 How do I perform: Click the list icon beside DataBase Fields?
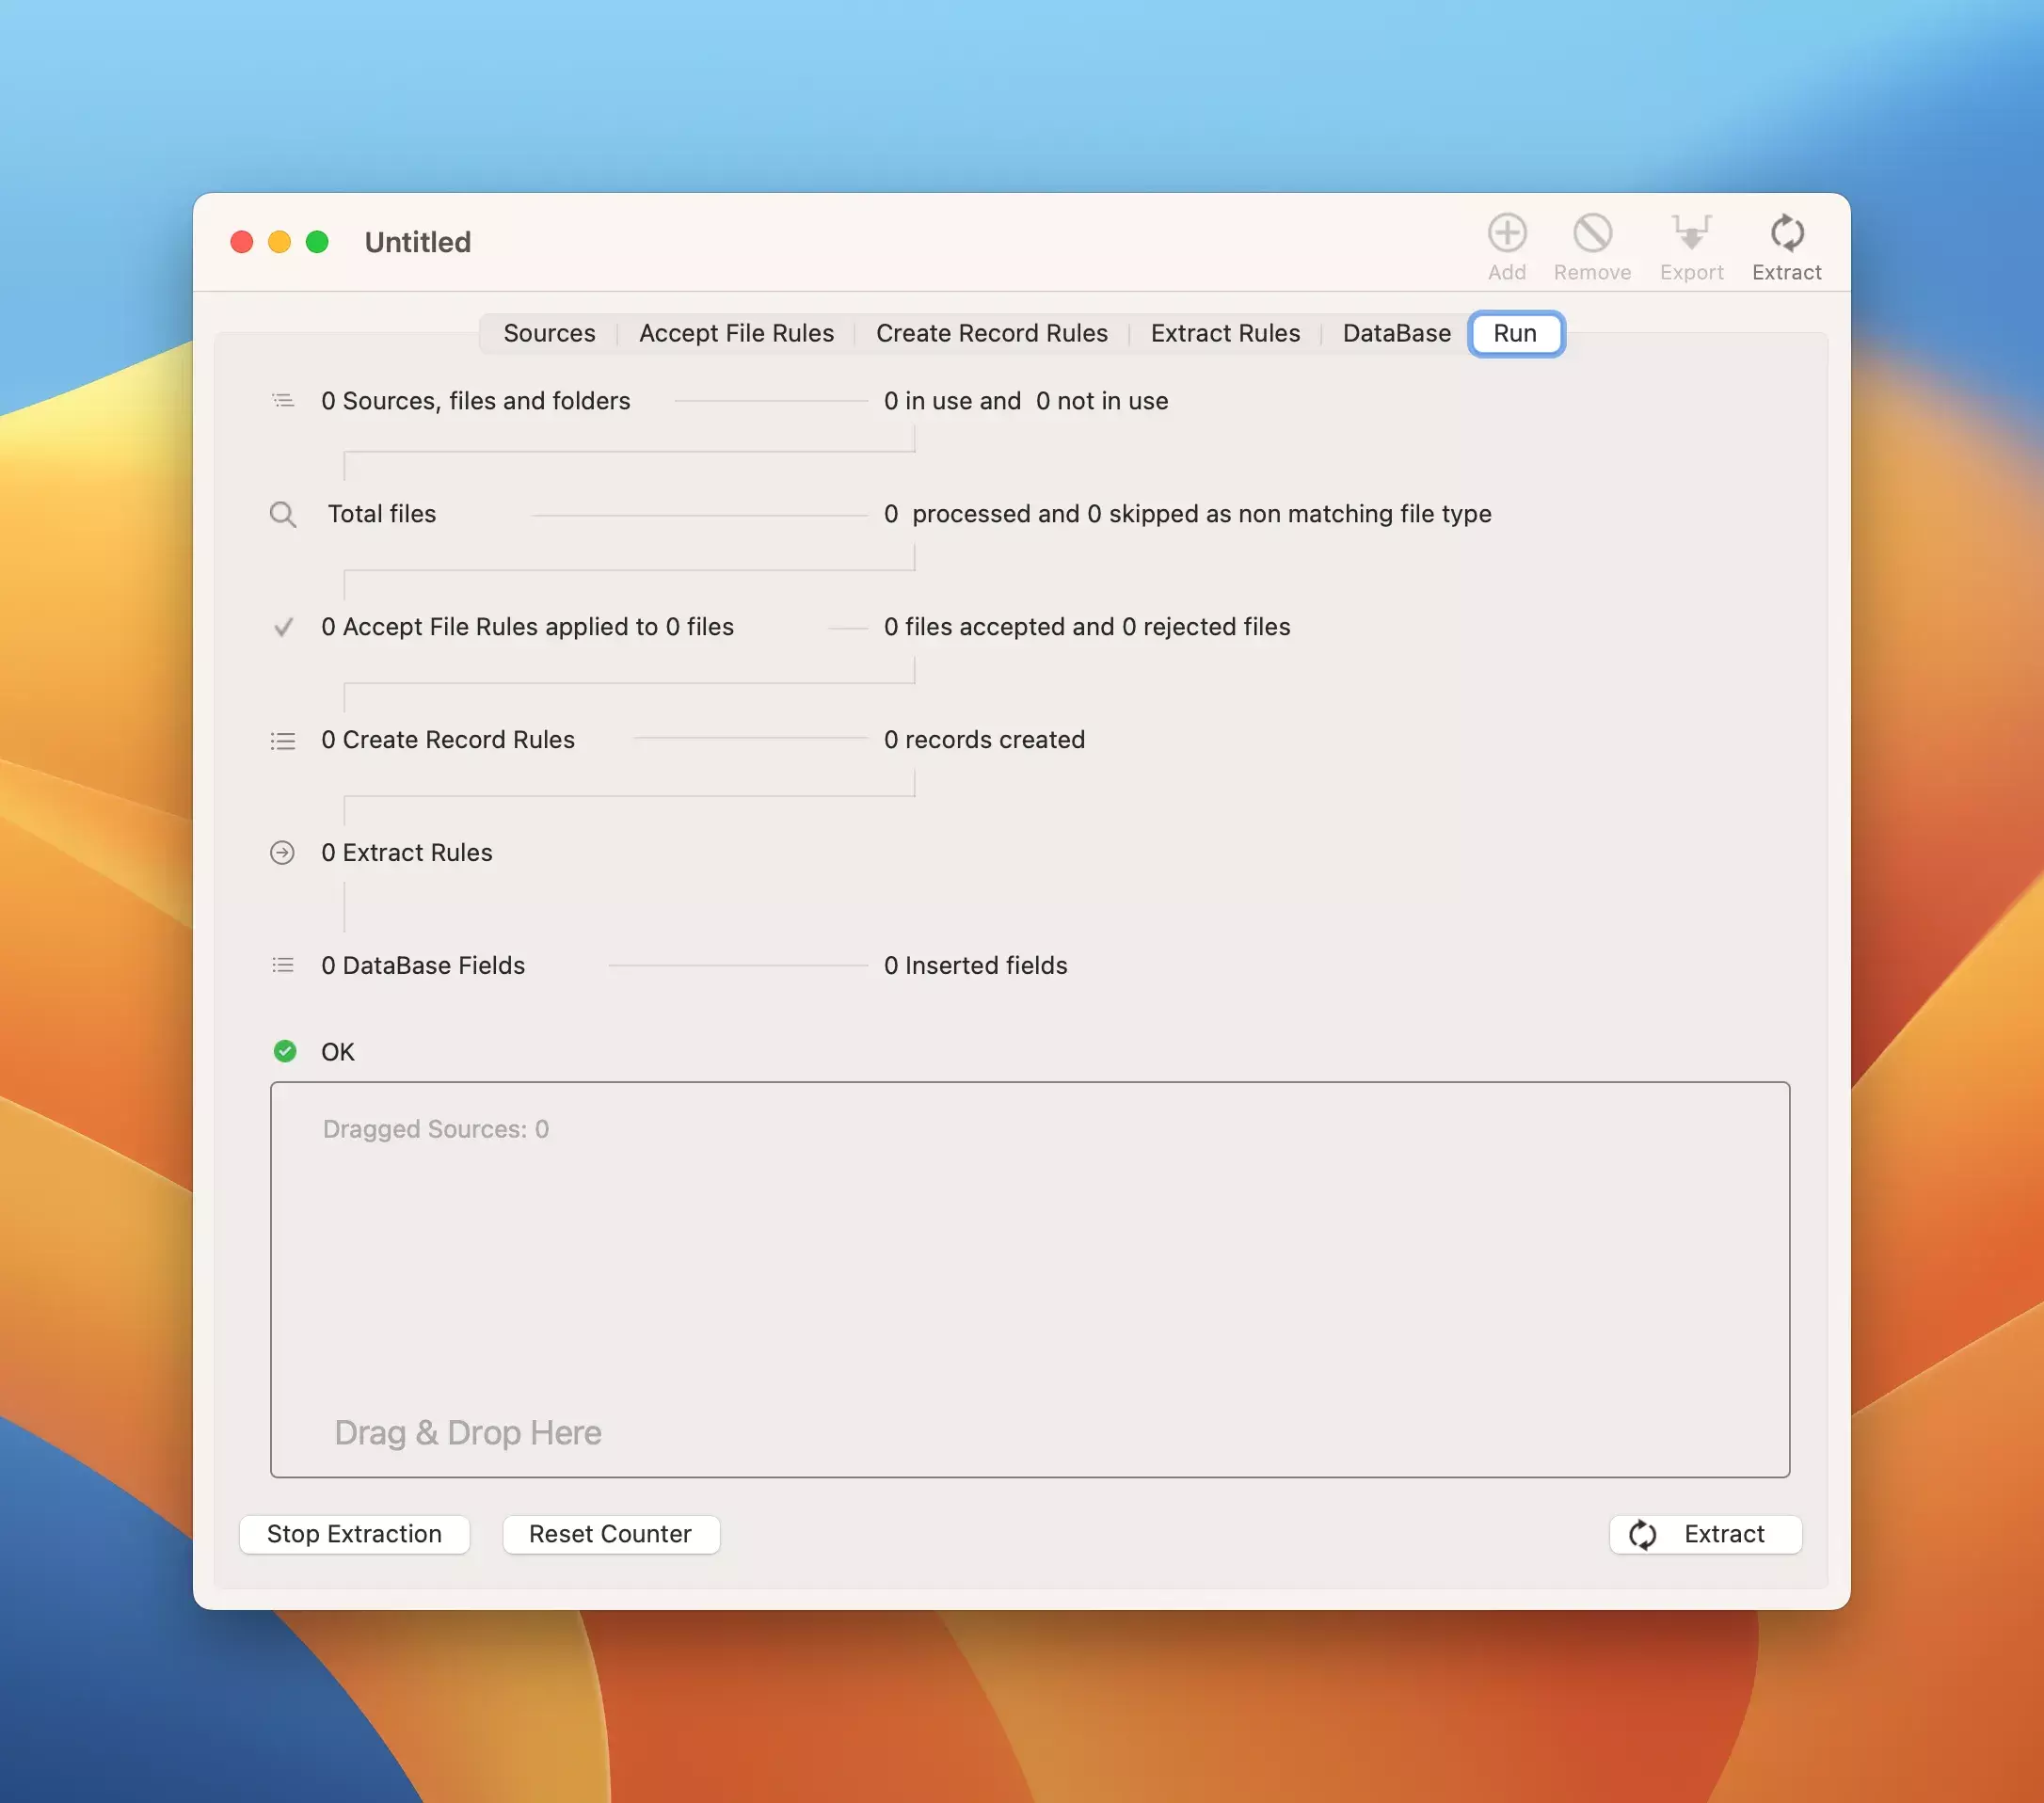point(283,965)
